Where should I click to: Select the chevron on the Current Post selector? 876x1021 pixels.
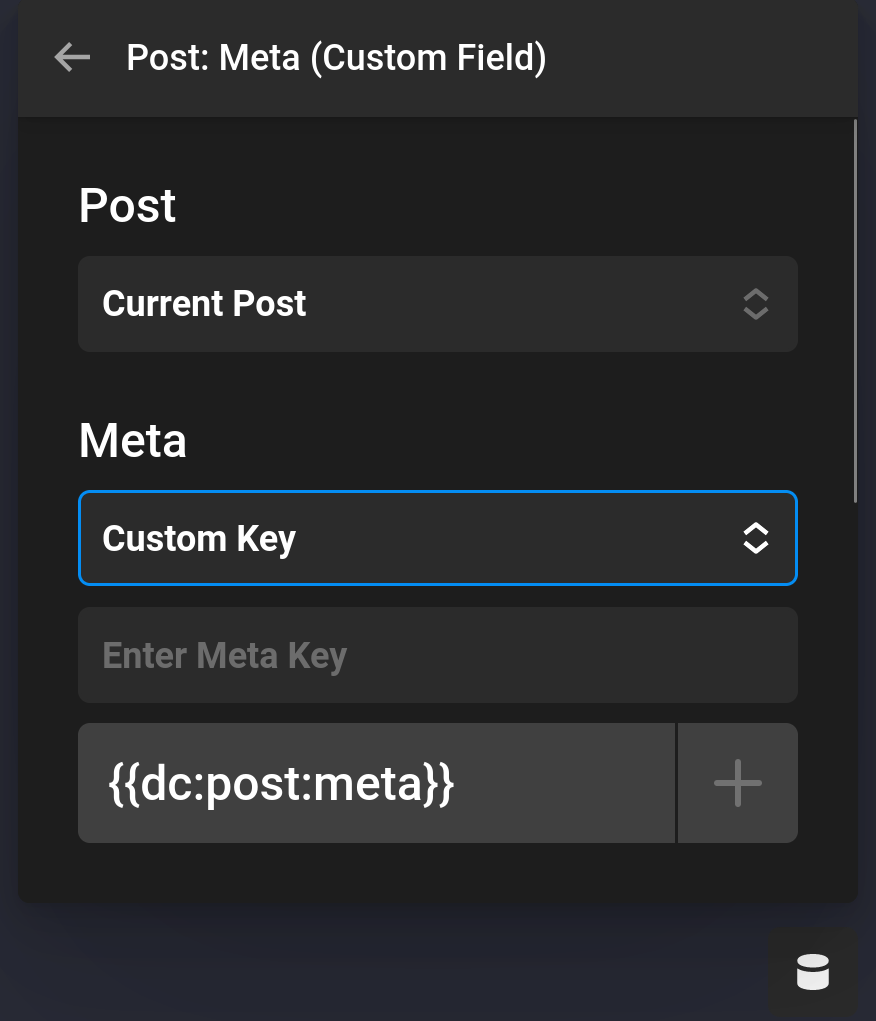point(755,304)
